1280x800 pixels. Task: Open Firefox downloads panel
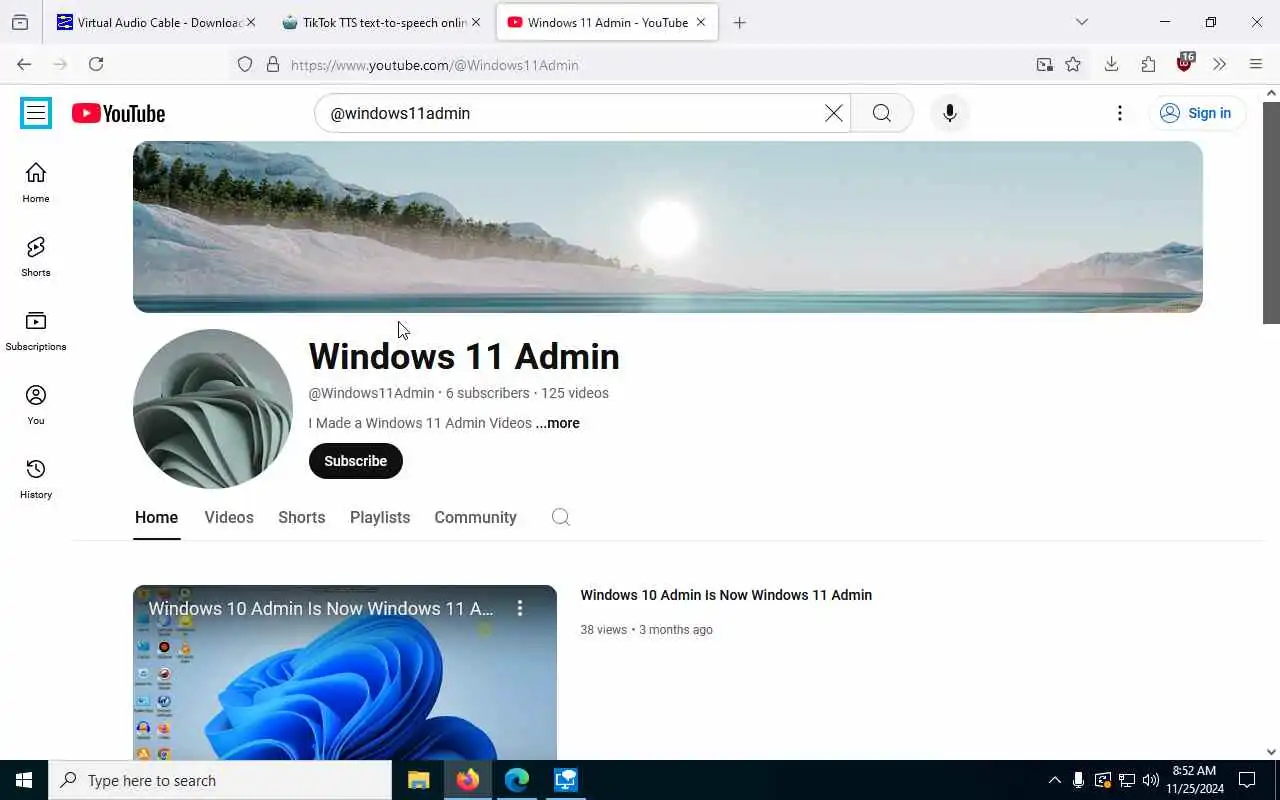click(1111, 64)
